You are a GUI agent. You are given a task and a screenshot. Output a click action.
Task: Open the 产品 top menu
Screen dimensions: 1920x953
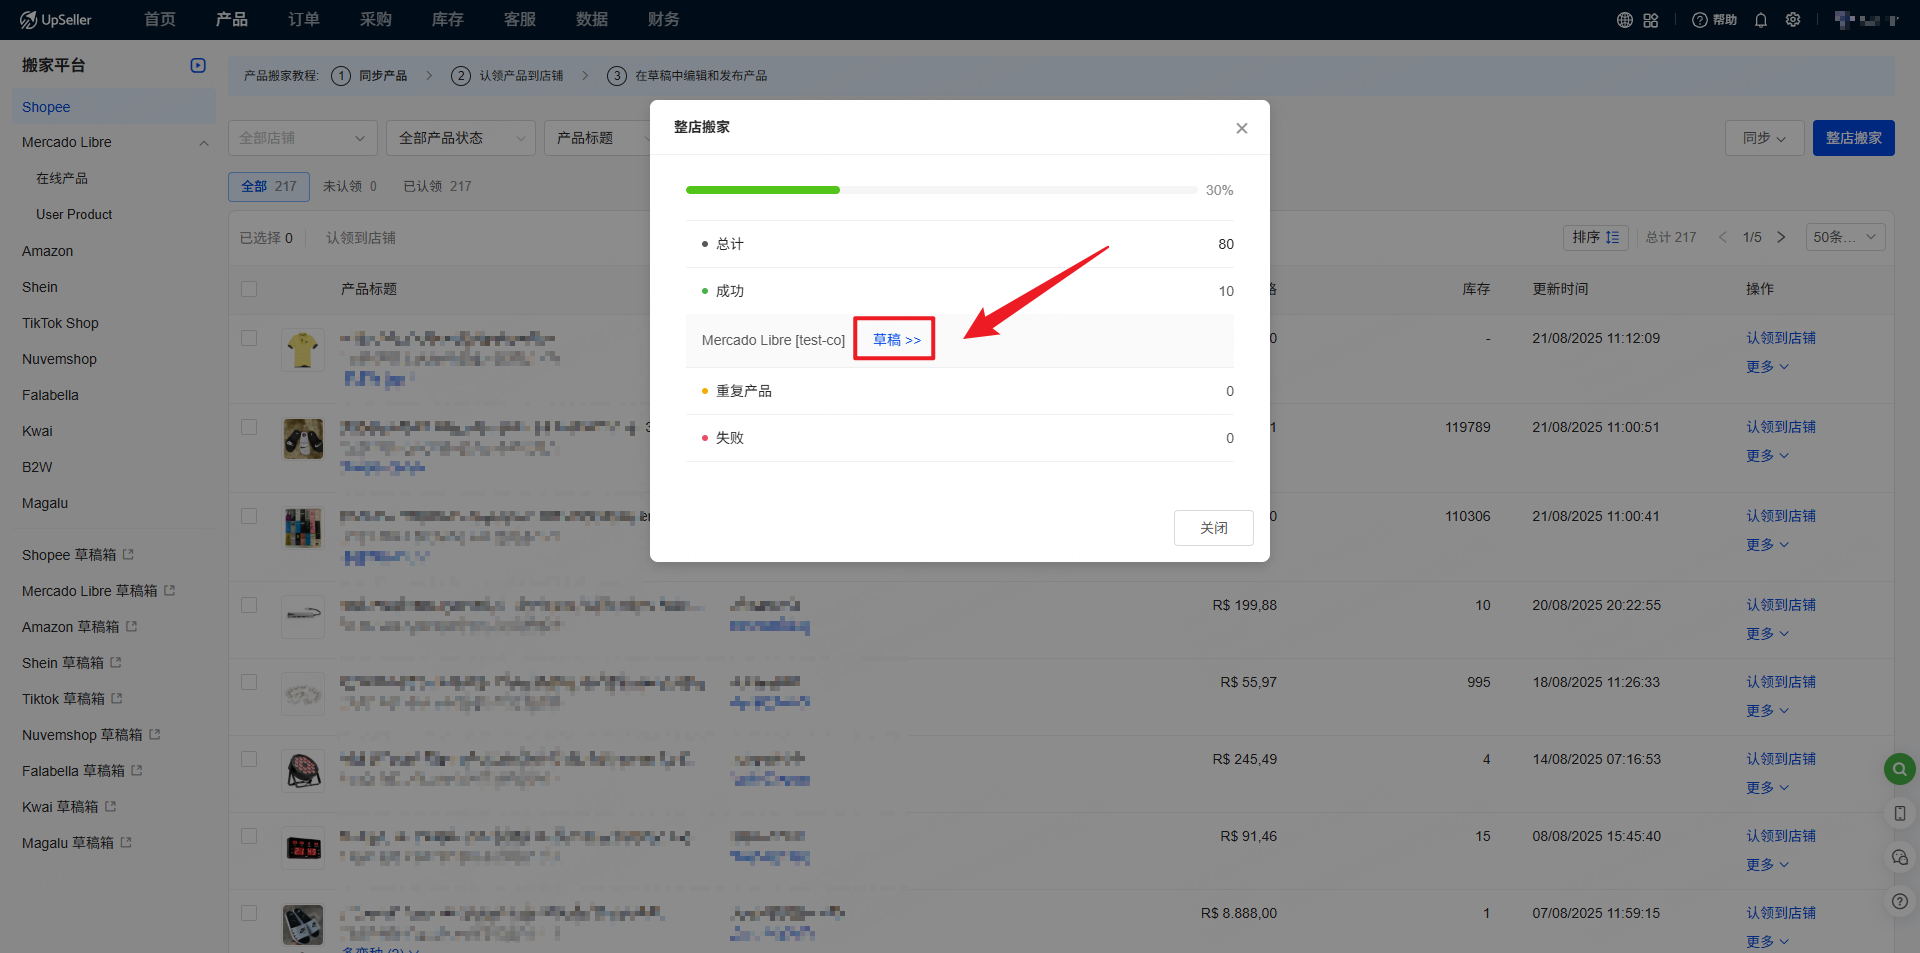[x=232, y=20]
